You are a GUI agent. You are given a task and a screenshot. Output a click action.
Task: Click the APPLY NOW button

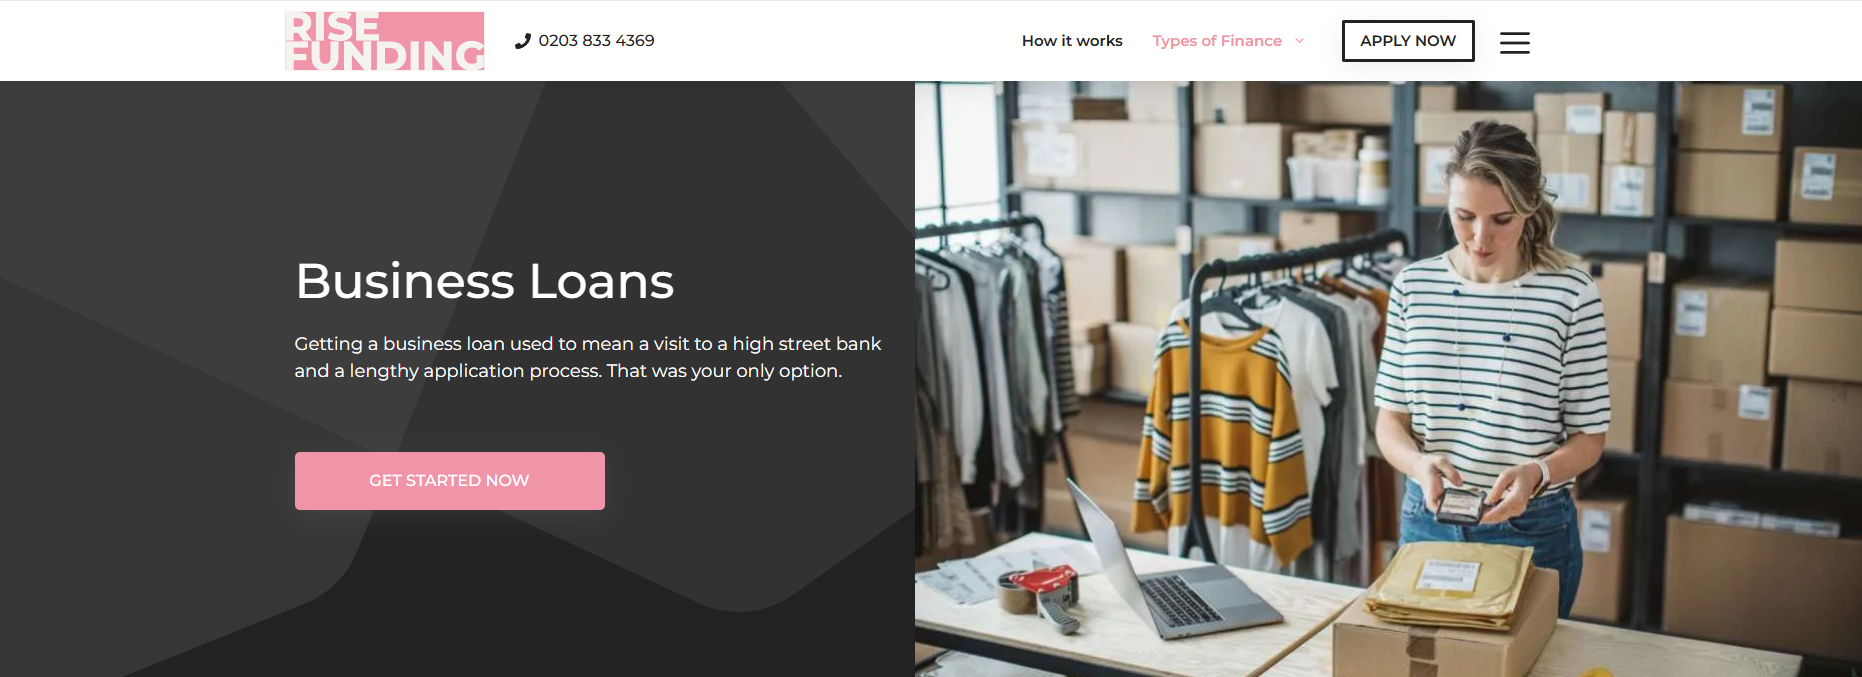(1408, 41)
